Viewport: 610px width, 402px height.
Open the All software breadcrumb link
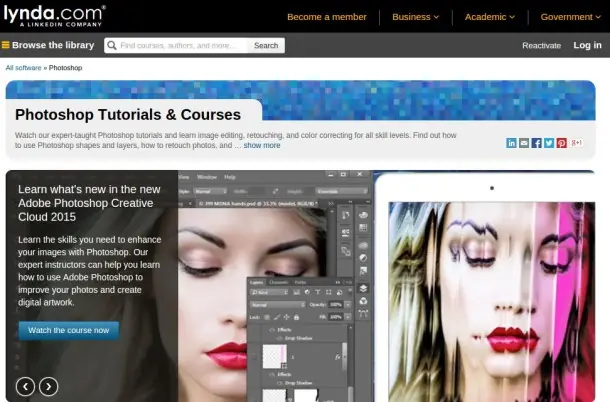pos(23,68)
